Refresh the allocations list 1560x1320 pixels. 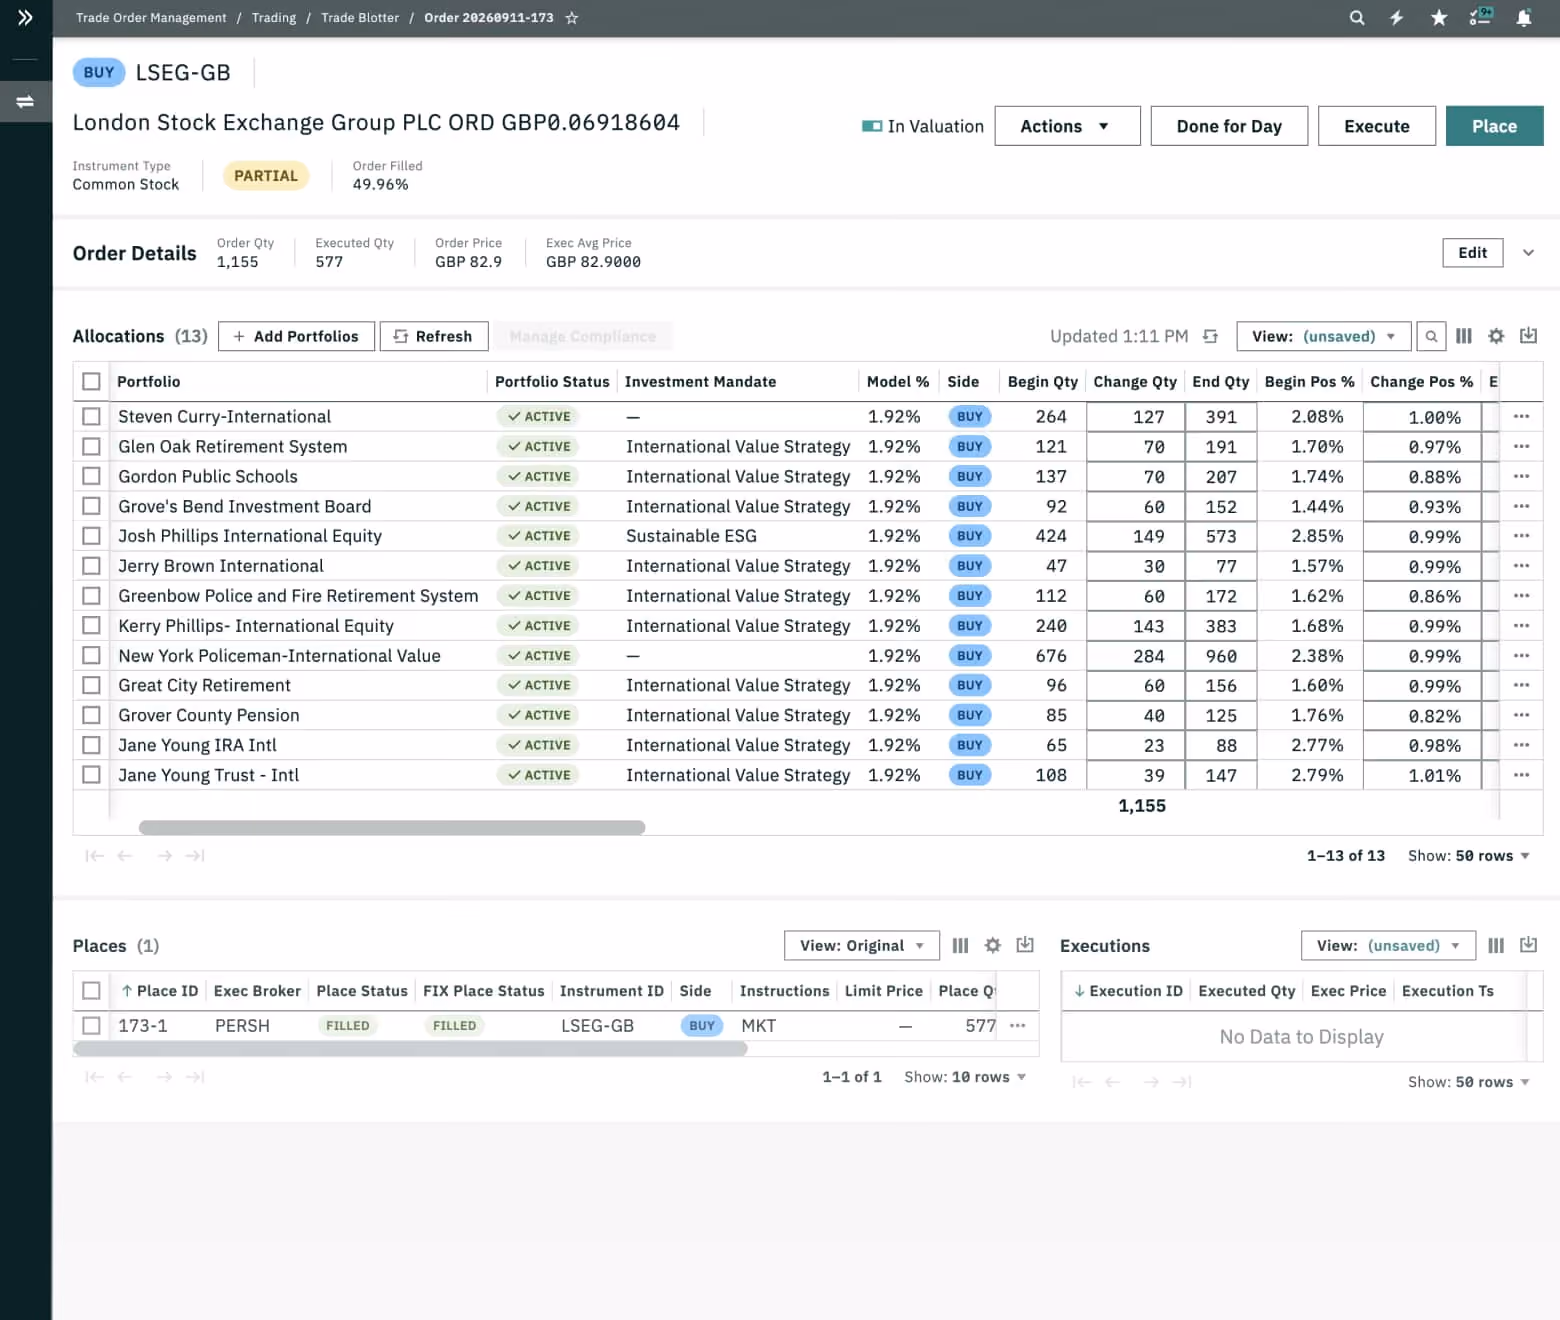[434, 336]
